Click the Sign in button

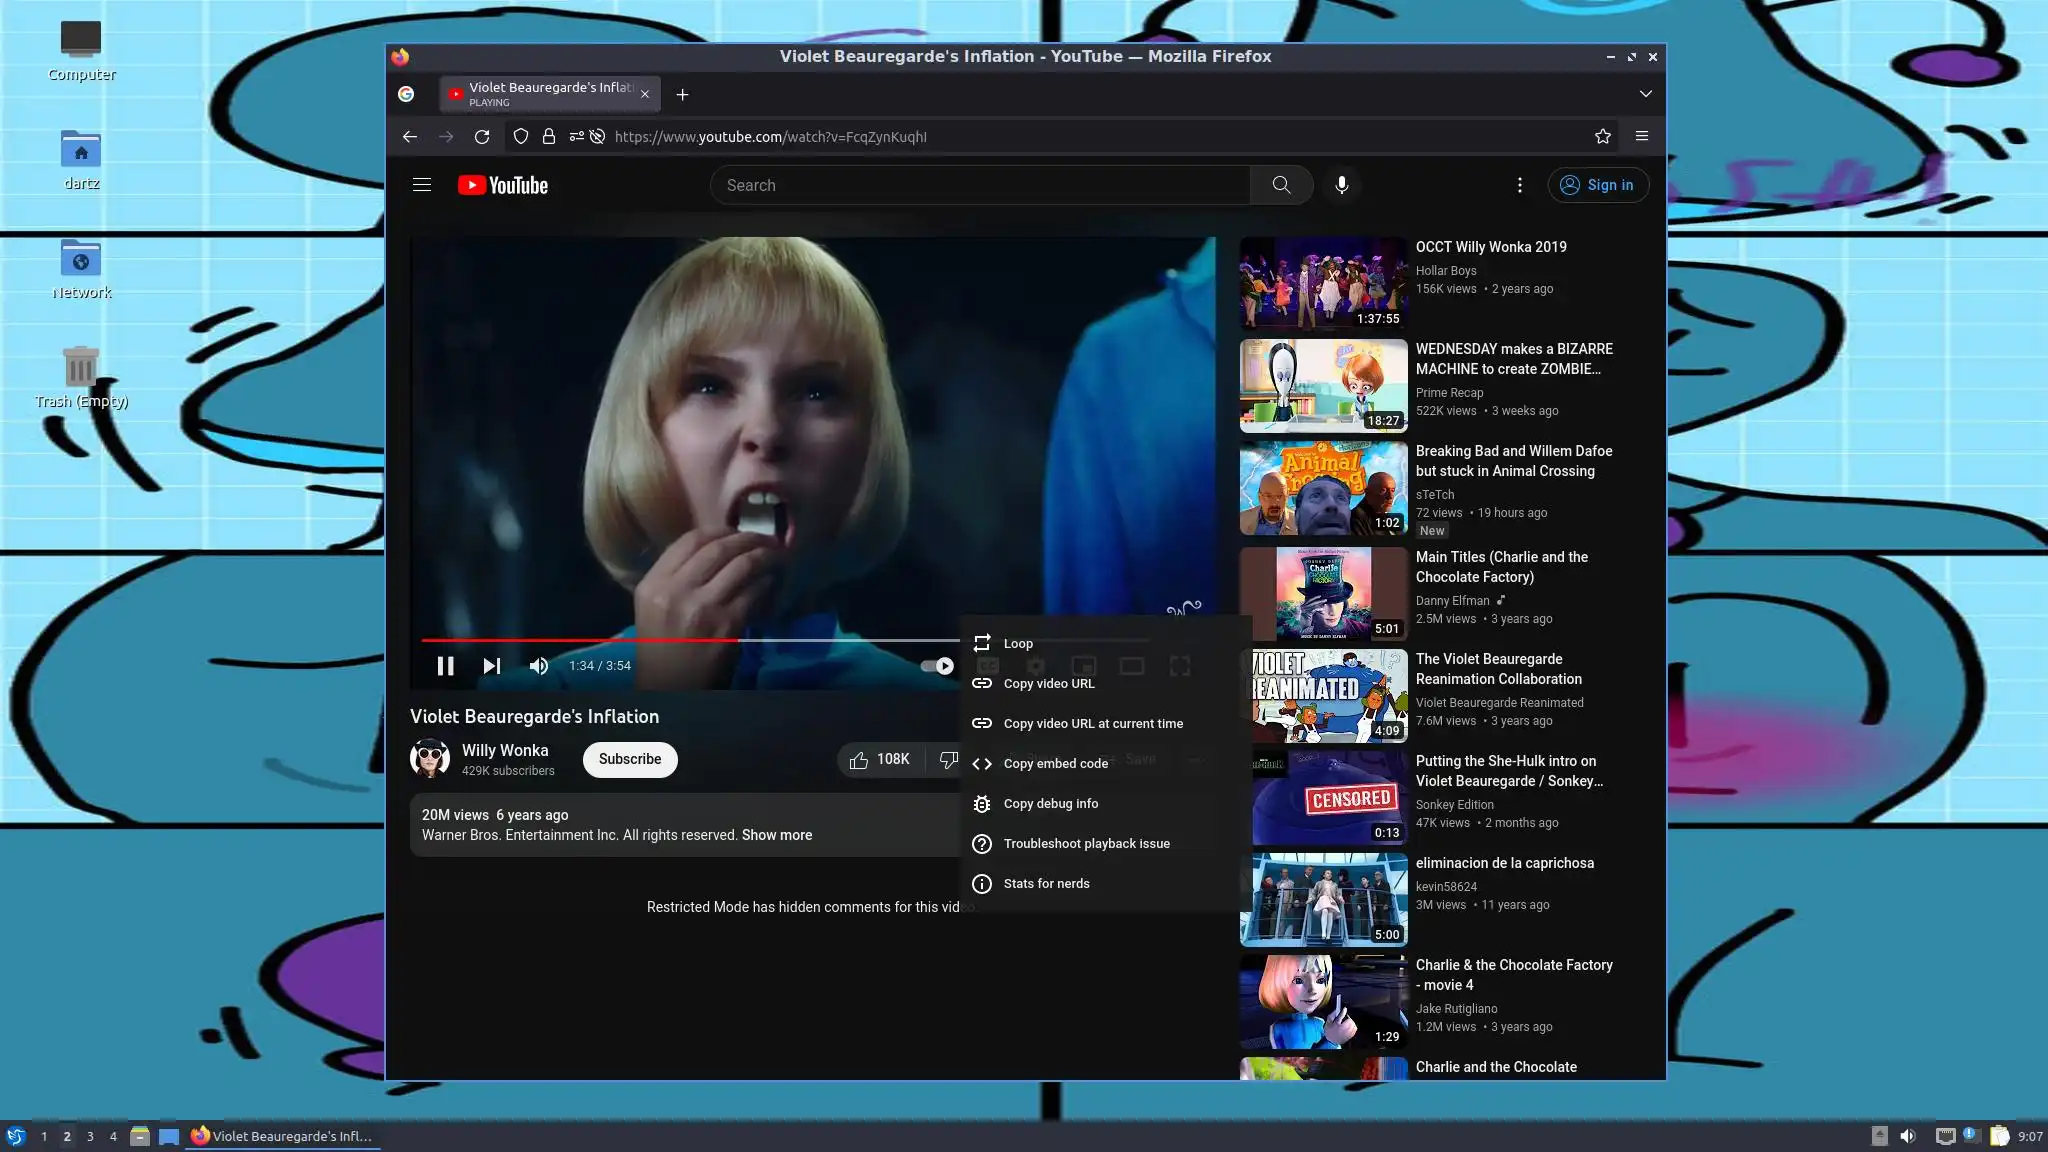(x=1598, y=185)
